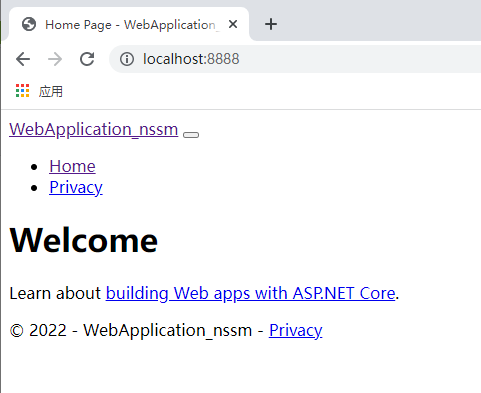
Task: Open Privacy link in the navigation list
Action: click(x=76, y=188)
